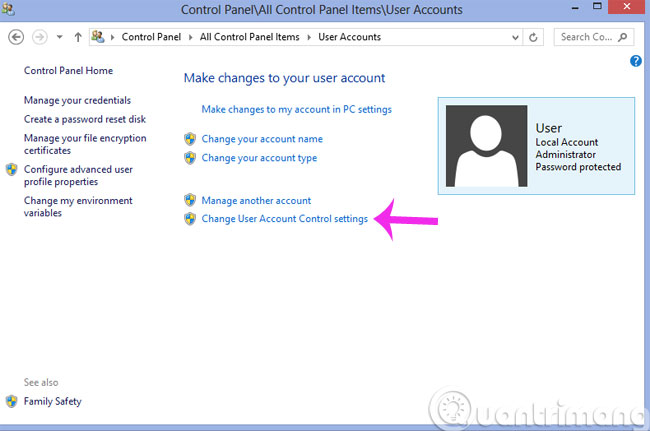
Task: Click the 'Local Account' text
Action: [567, 142]
